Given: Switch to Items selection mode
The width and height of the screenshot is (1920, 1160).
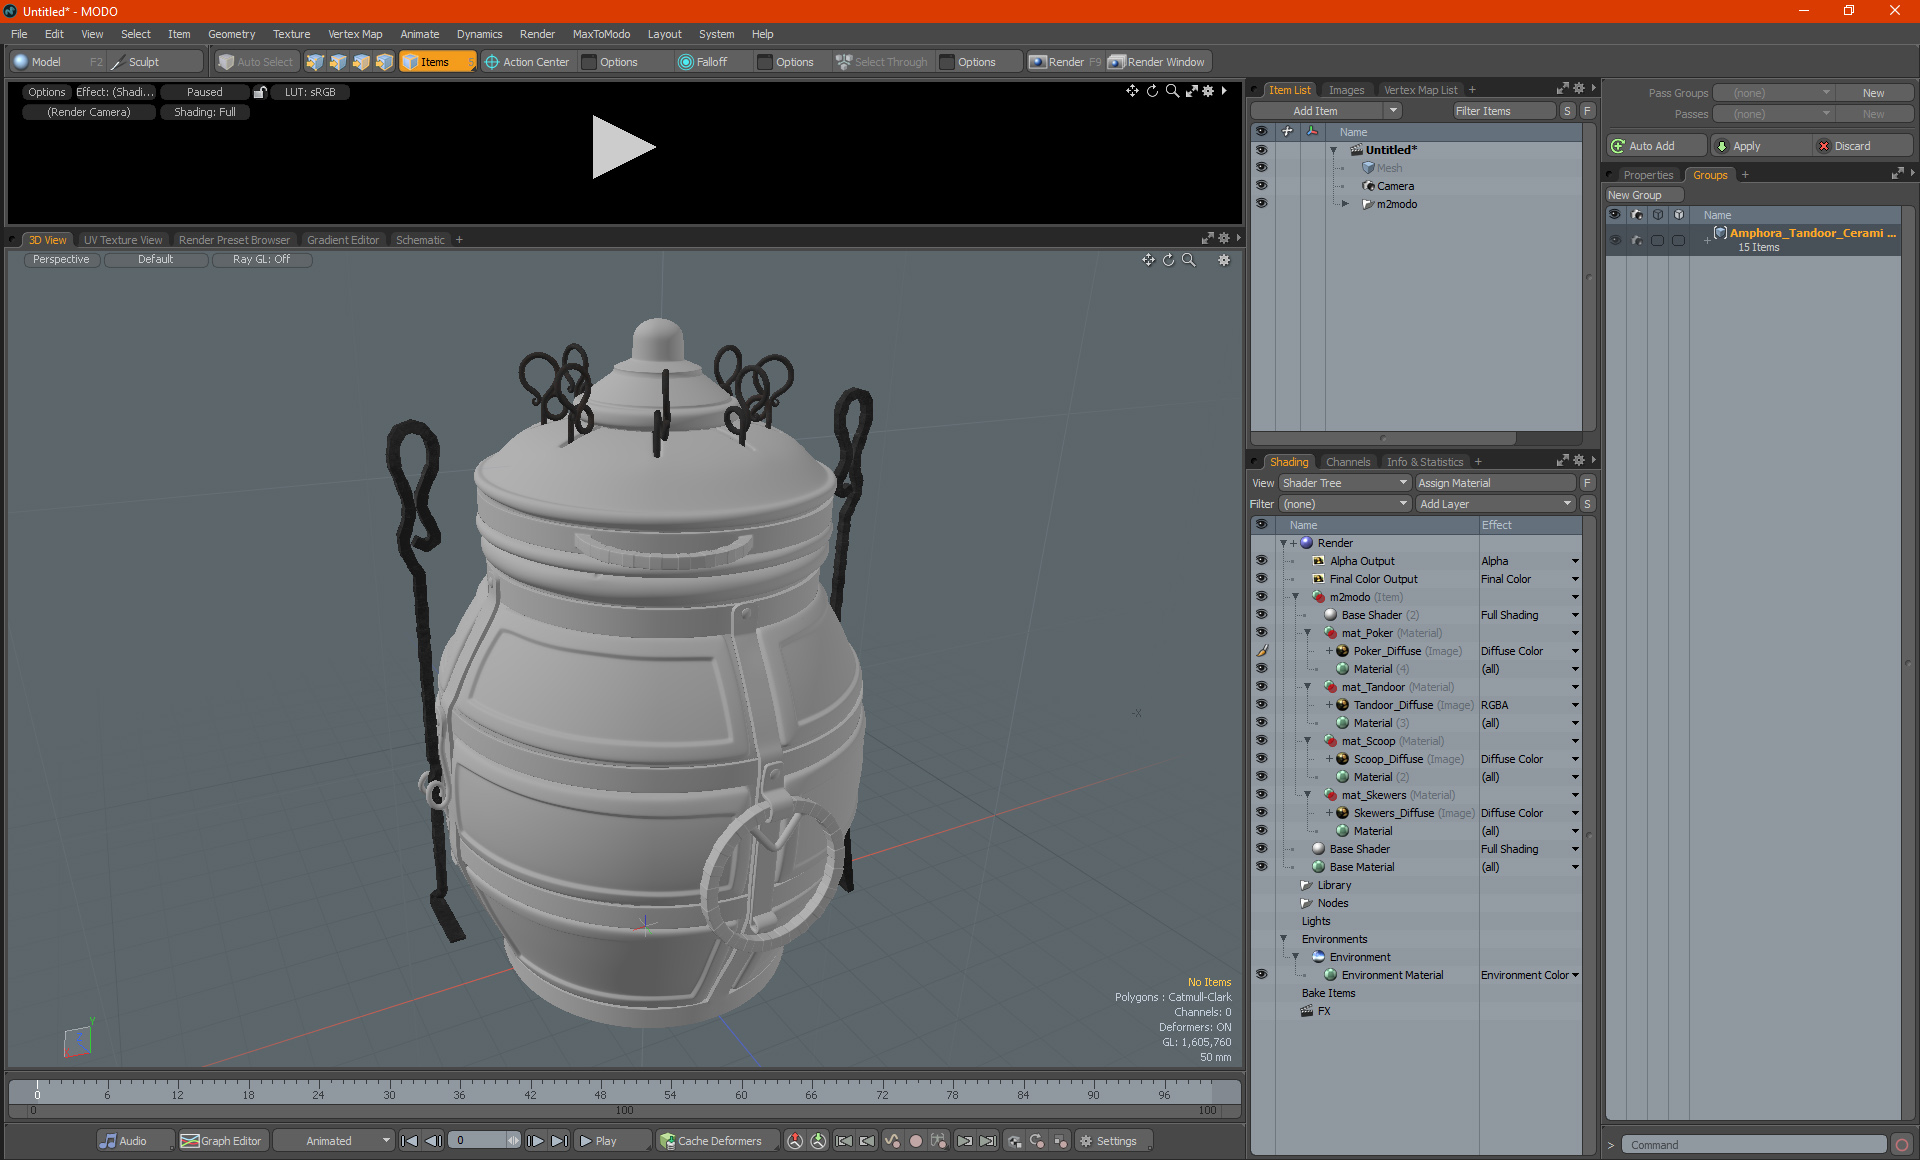Looking at the screenshot, I should coord(437,62).
